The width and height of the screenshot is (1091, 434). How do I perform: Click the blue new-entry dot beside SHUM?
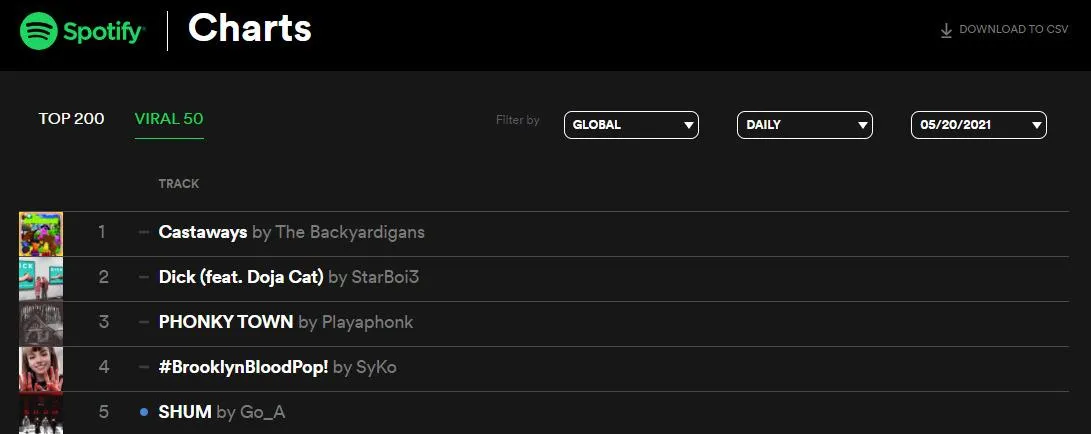point(144,412)
